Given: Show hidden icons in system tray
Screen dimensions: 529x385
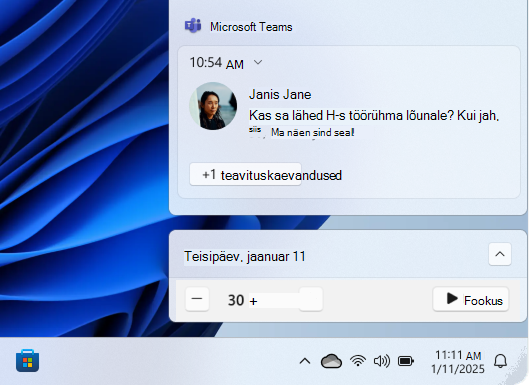Looking at the screenshot, I should [305, 361].
